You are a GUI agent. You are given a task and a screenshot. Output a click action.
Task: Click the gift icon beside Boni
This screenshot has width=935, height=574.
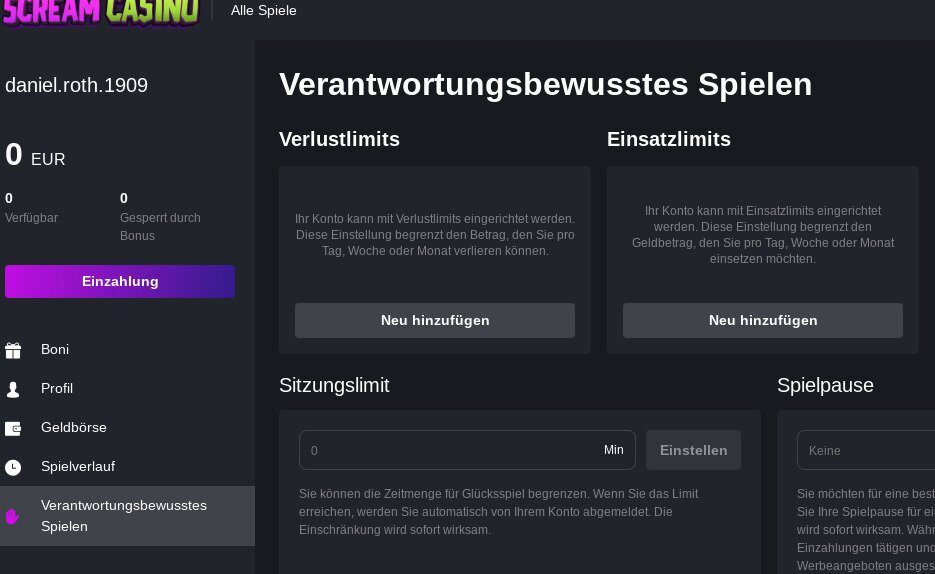coord(13,350)
